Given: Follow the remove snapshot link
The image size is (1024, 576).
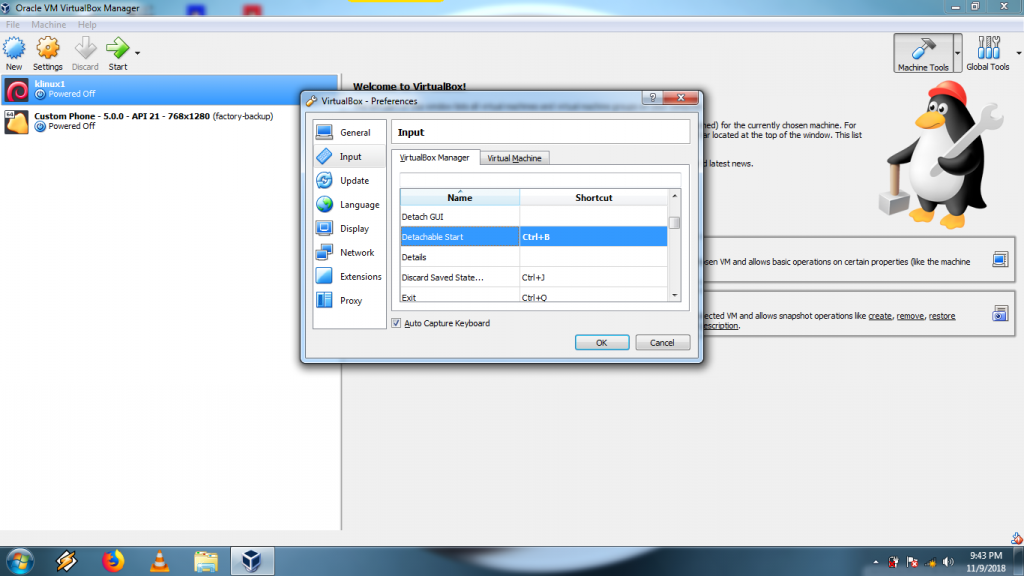Looking at the screenshot, I should pyautogui.click(x=910, y=316).
